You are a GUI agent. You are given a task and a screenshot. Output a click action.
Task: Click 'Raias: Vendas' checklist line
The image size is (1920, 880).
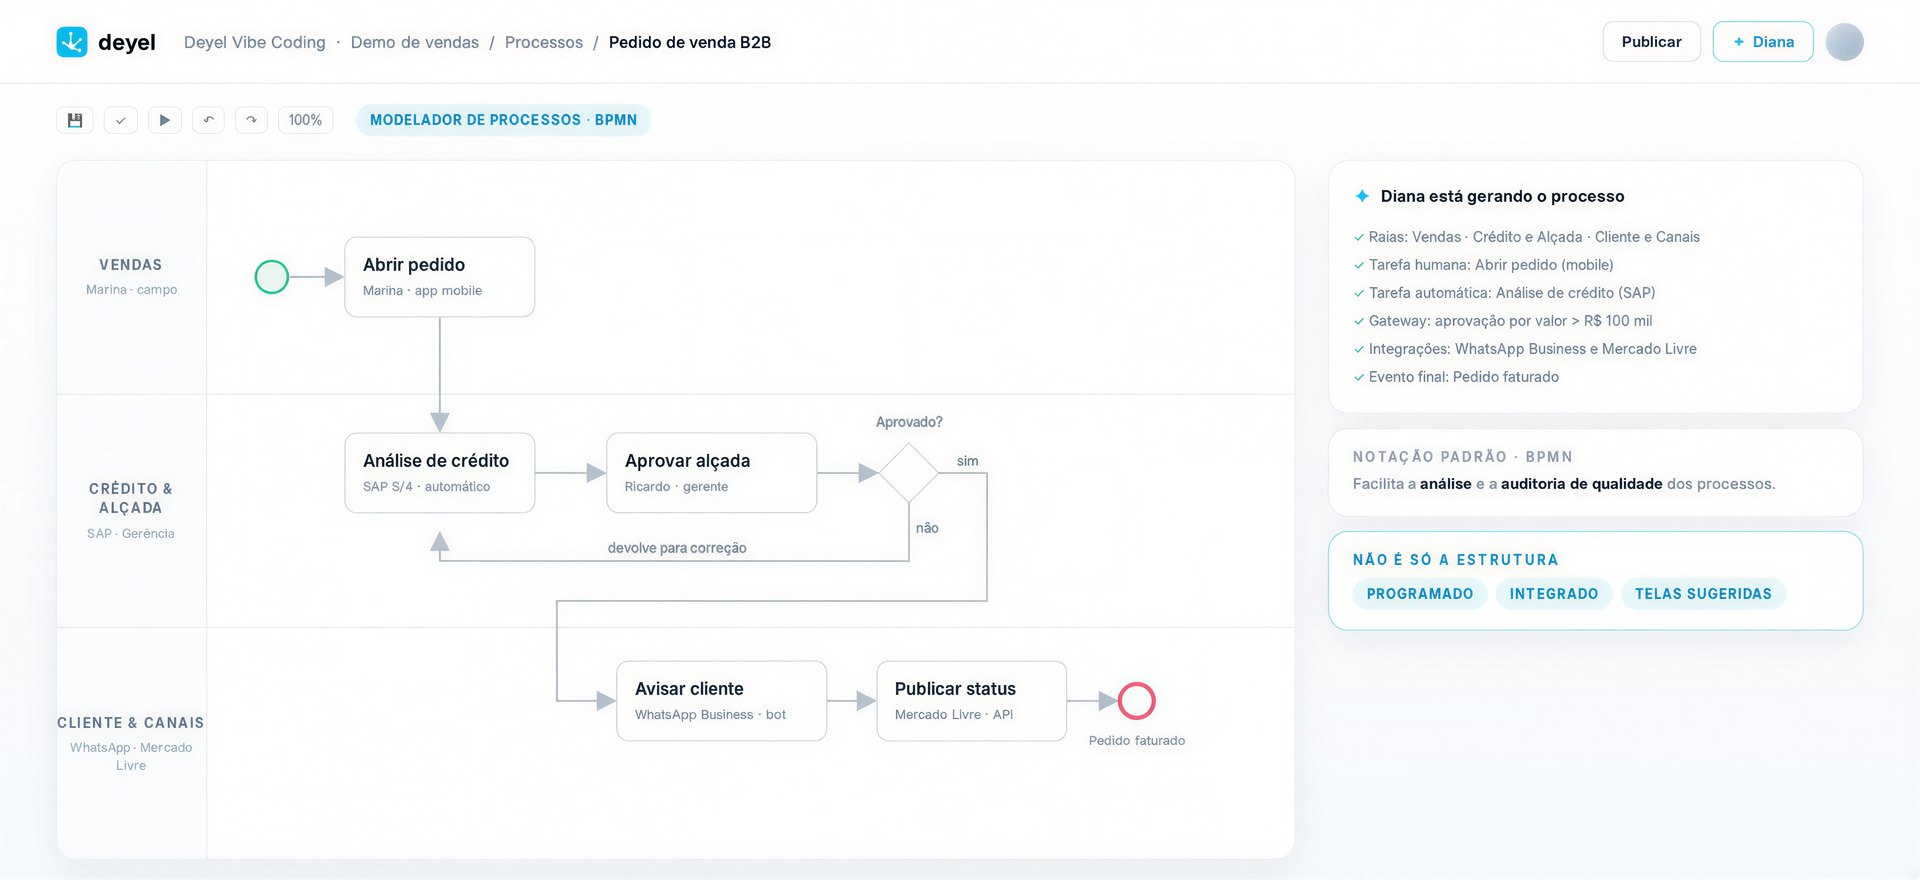[1526, 237]
